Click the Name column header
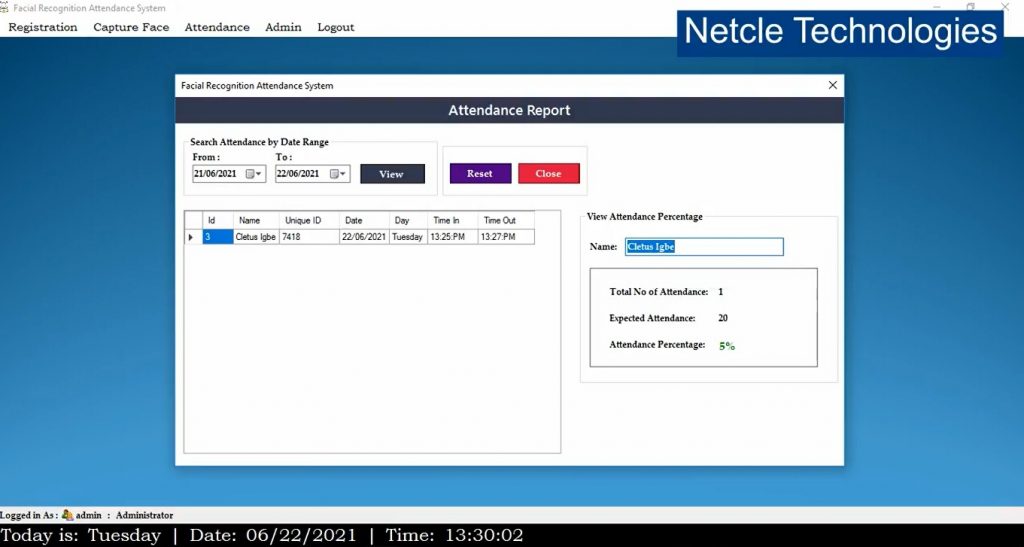Image resolution: width=1024 pixels, height=547 pixels. point(256,221)
